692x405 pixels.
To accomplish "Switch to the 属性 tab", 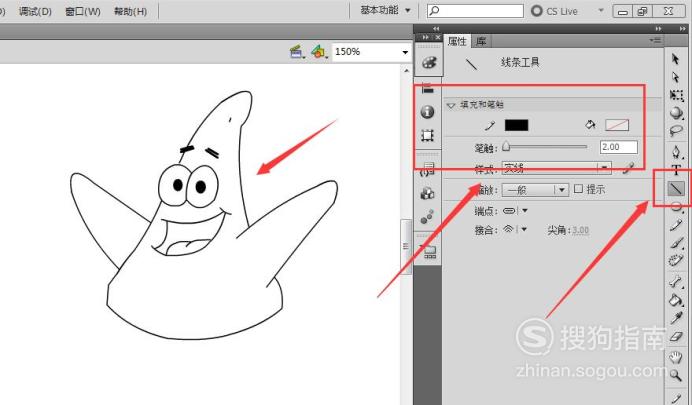I will [457, 41].
